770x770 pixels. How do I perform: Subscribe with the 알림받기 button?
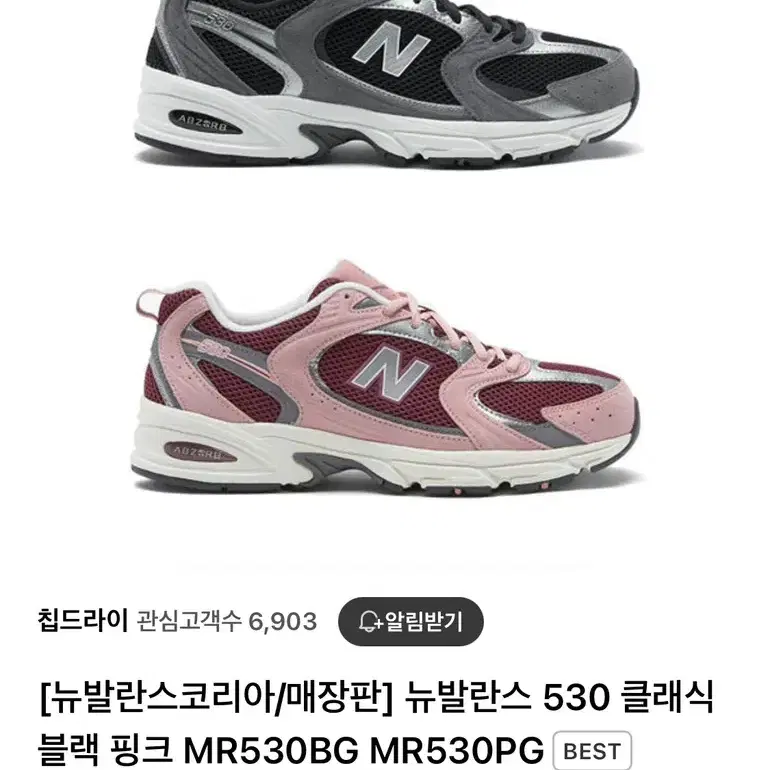411,622
